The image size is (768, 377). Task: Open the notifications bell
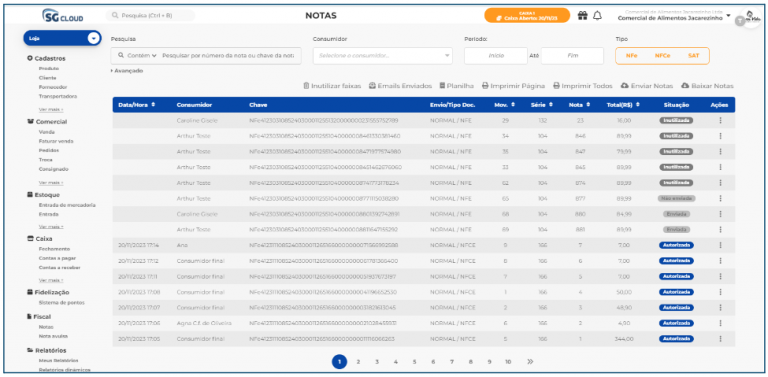pyautogui.click(x=597, y=16)
